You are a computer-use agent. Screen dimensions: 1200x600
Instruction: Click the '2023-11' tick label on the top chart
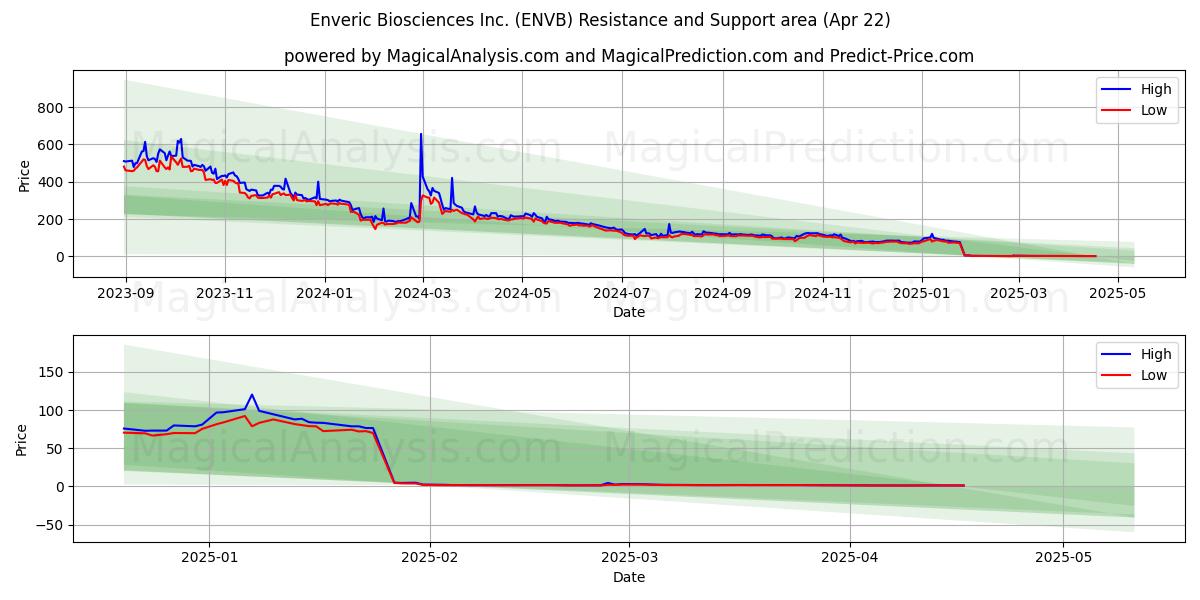[x=224, y=294]
